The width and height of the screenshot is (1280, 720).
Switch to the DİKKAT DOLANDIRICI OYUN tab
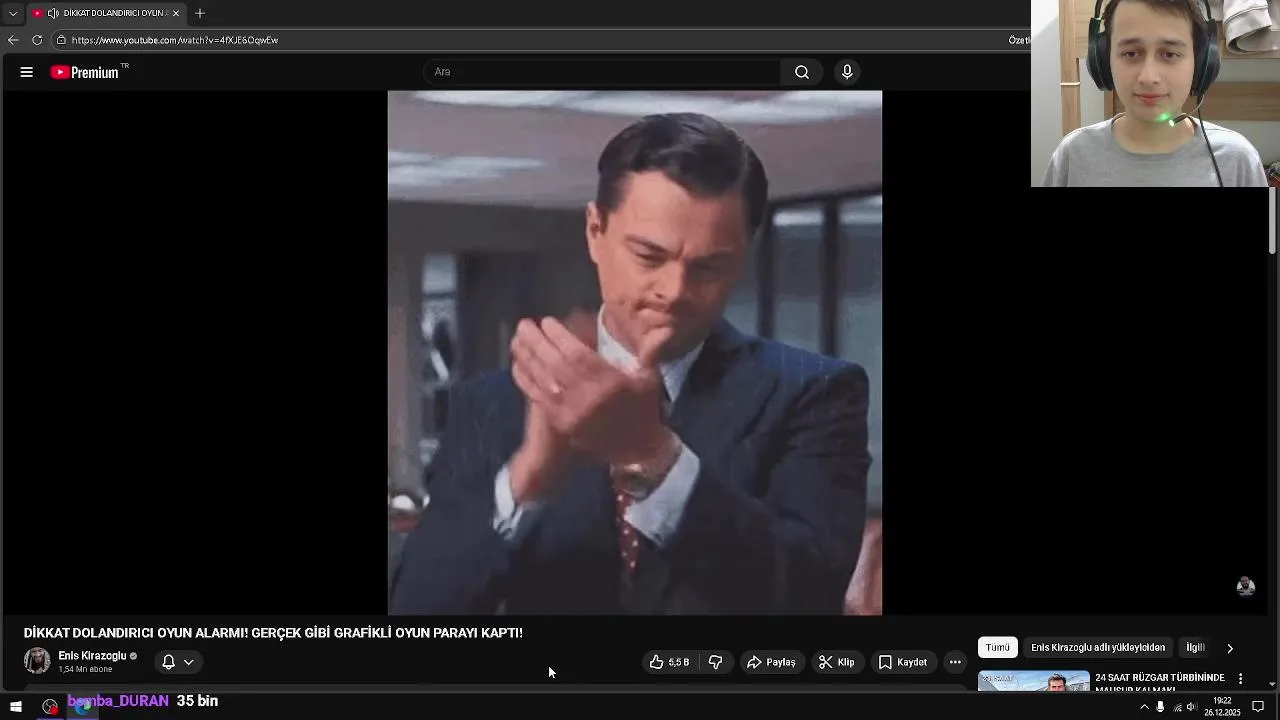(x=106, y=13)
